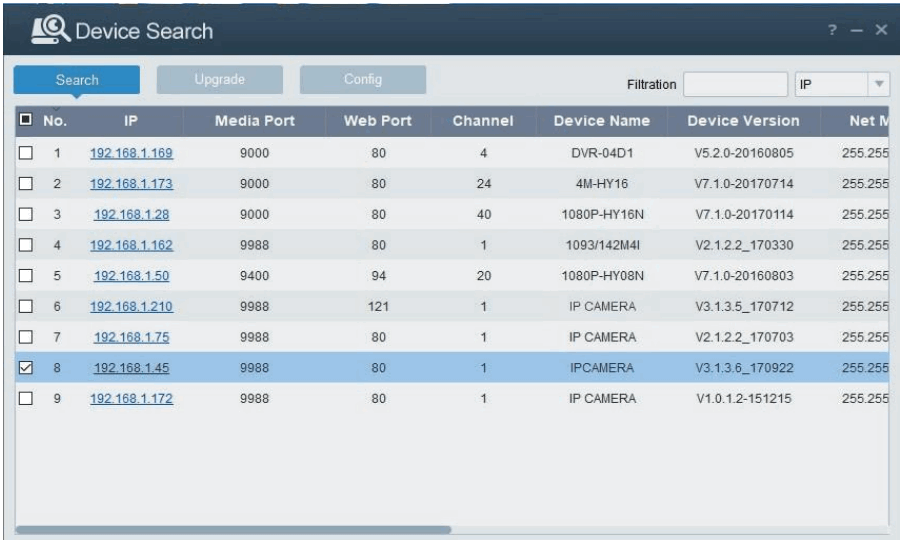Check the box for row 2 4M-HY16
Viewport: 904px width, 545px height.
pos(26,183)
